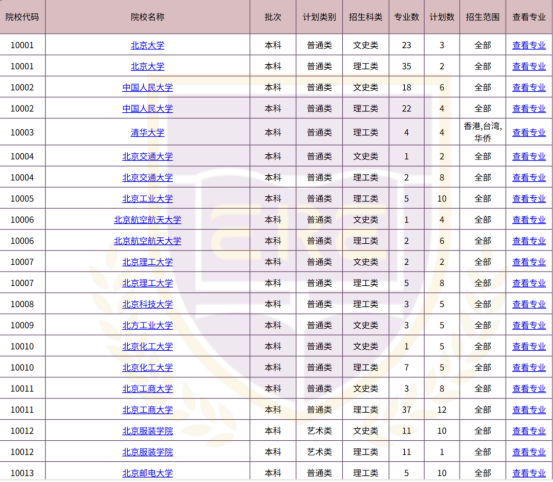553x482 pixels.
Task: Click 查看专业 for 清华大学
Action: click(x=529, y=133)
